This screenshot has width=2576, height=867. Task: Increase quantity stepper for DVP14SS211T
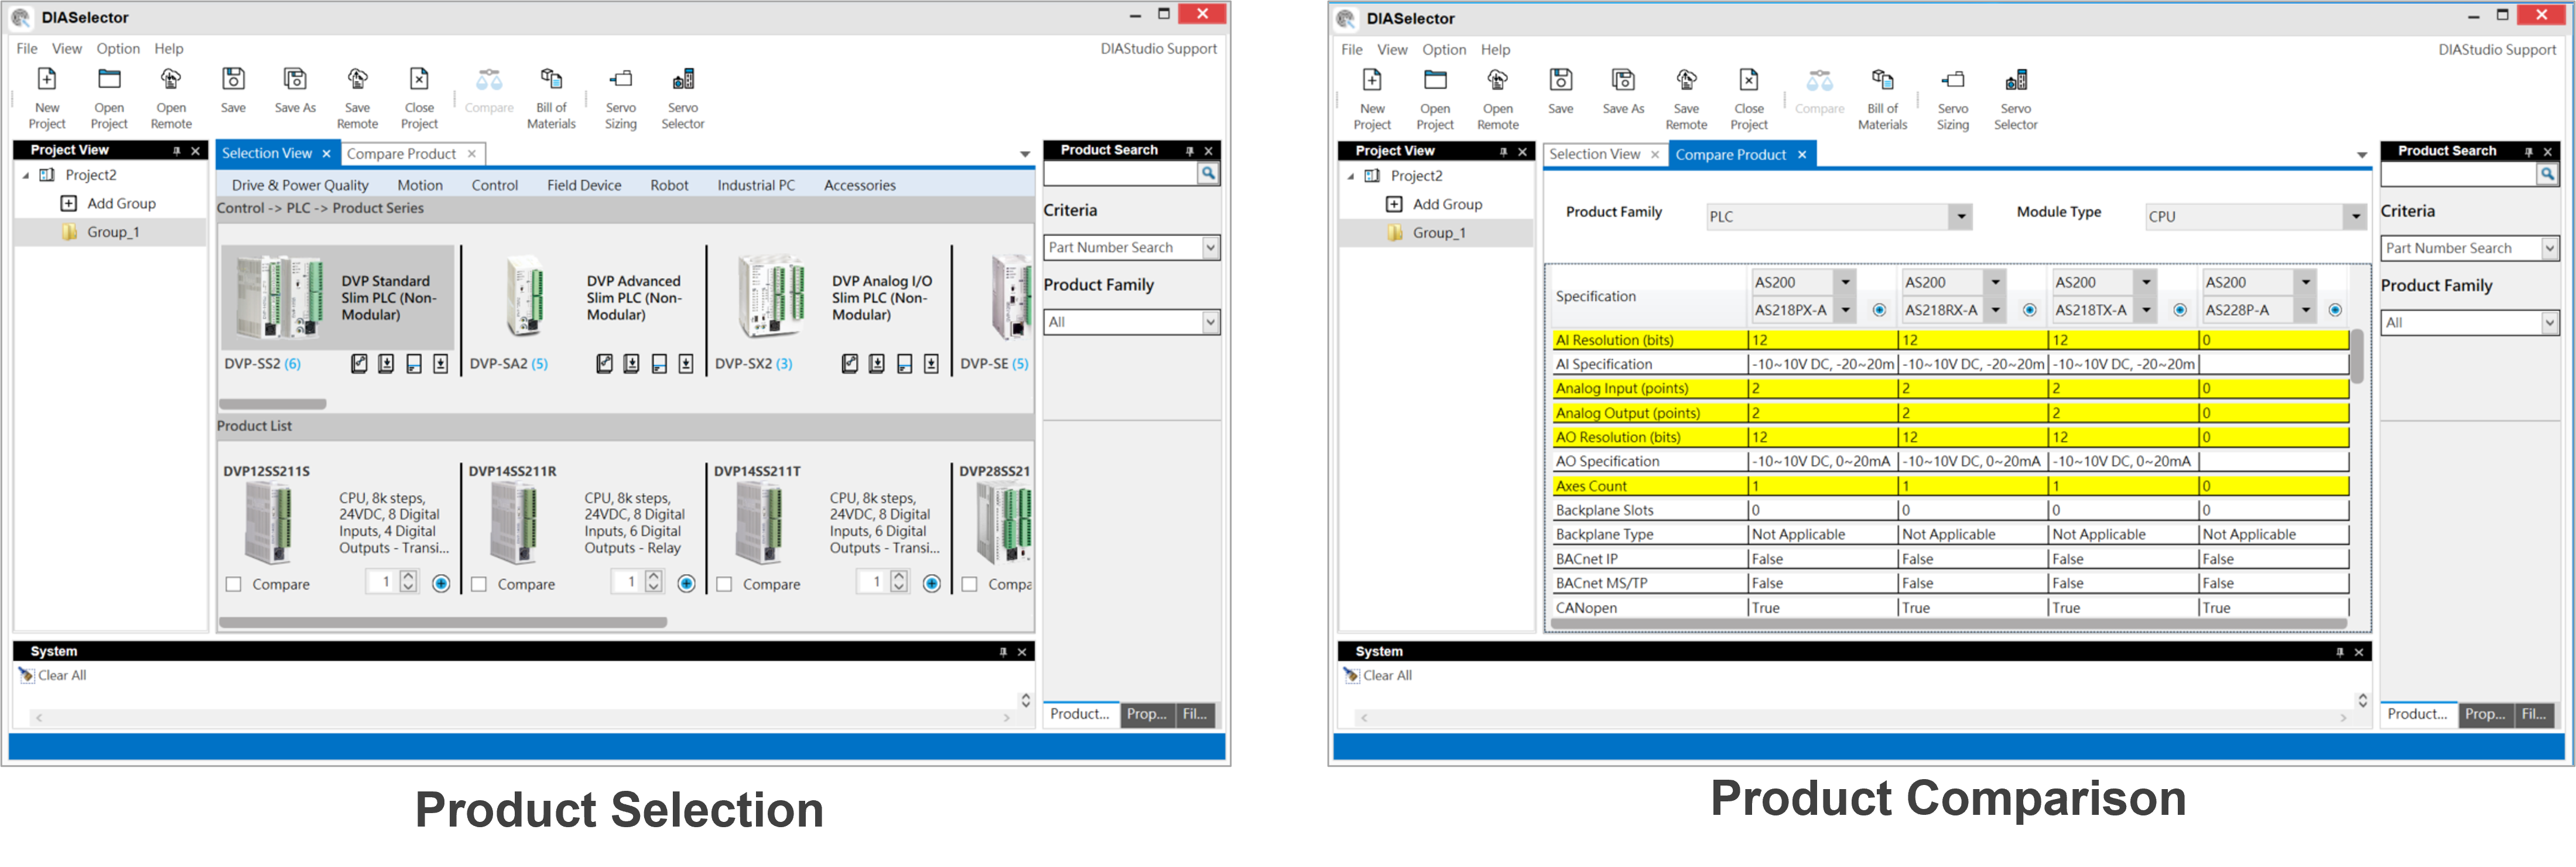899,576
